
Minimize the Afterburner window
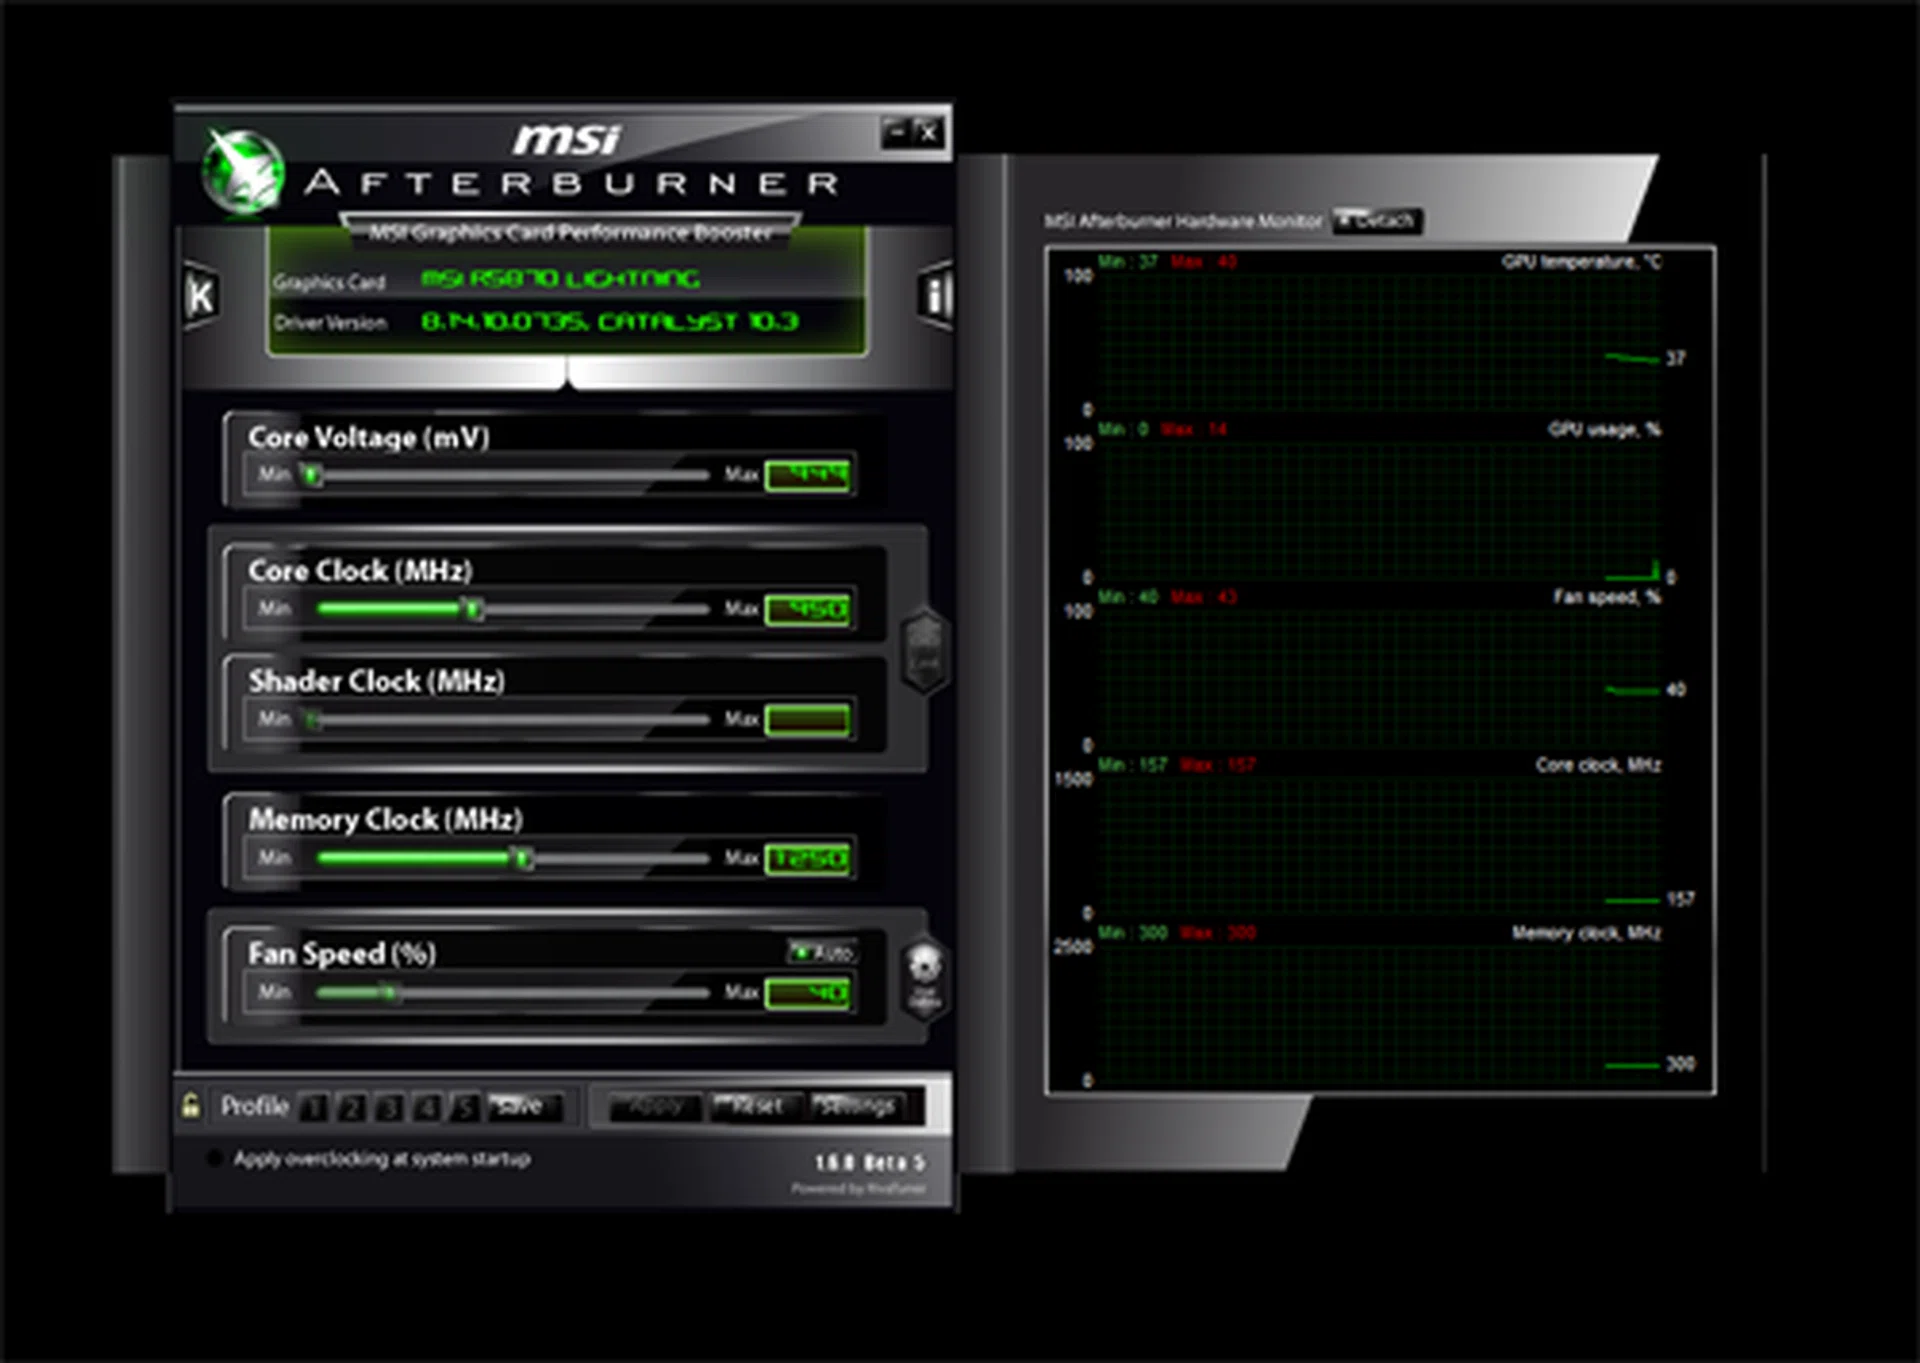pos(897,132)
